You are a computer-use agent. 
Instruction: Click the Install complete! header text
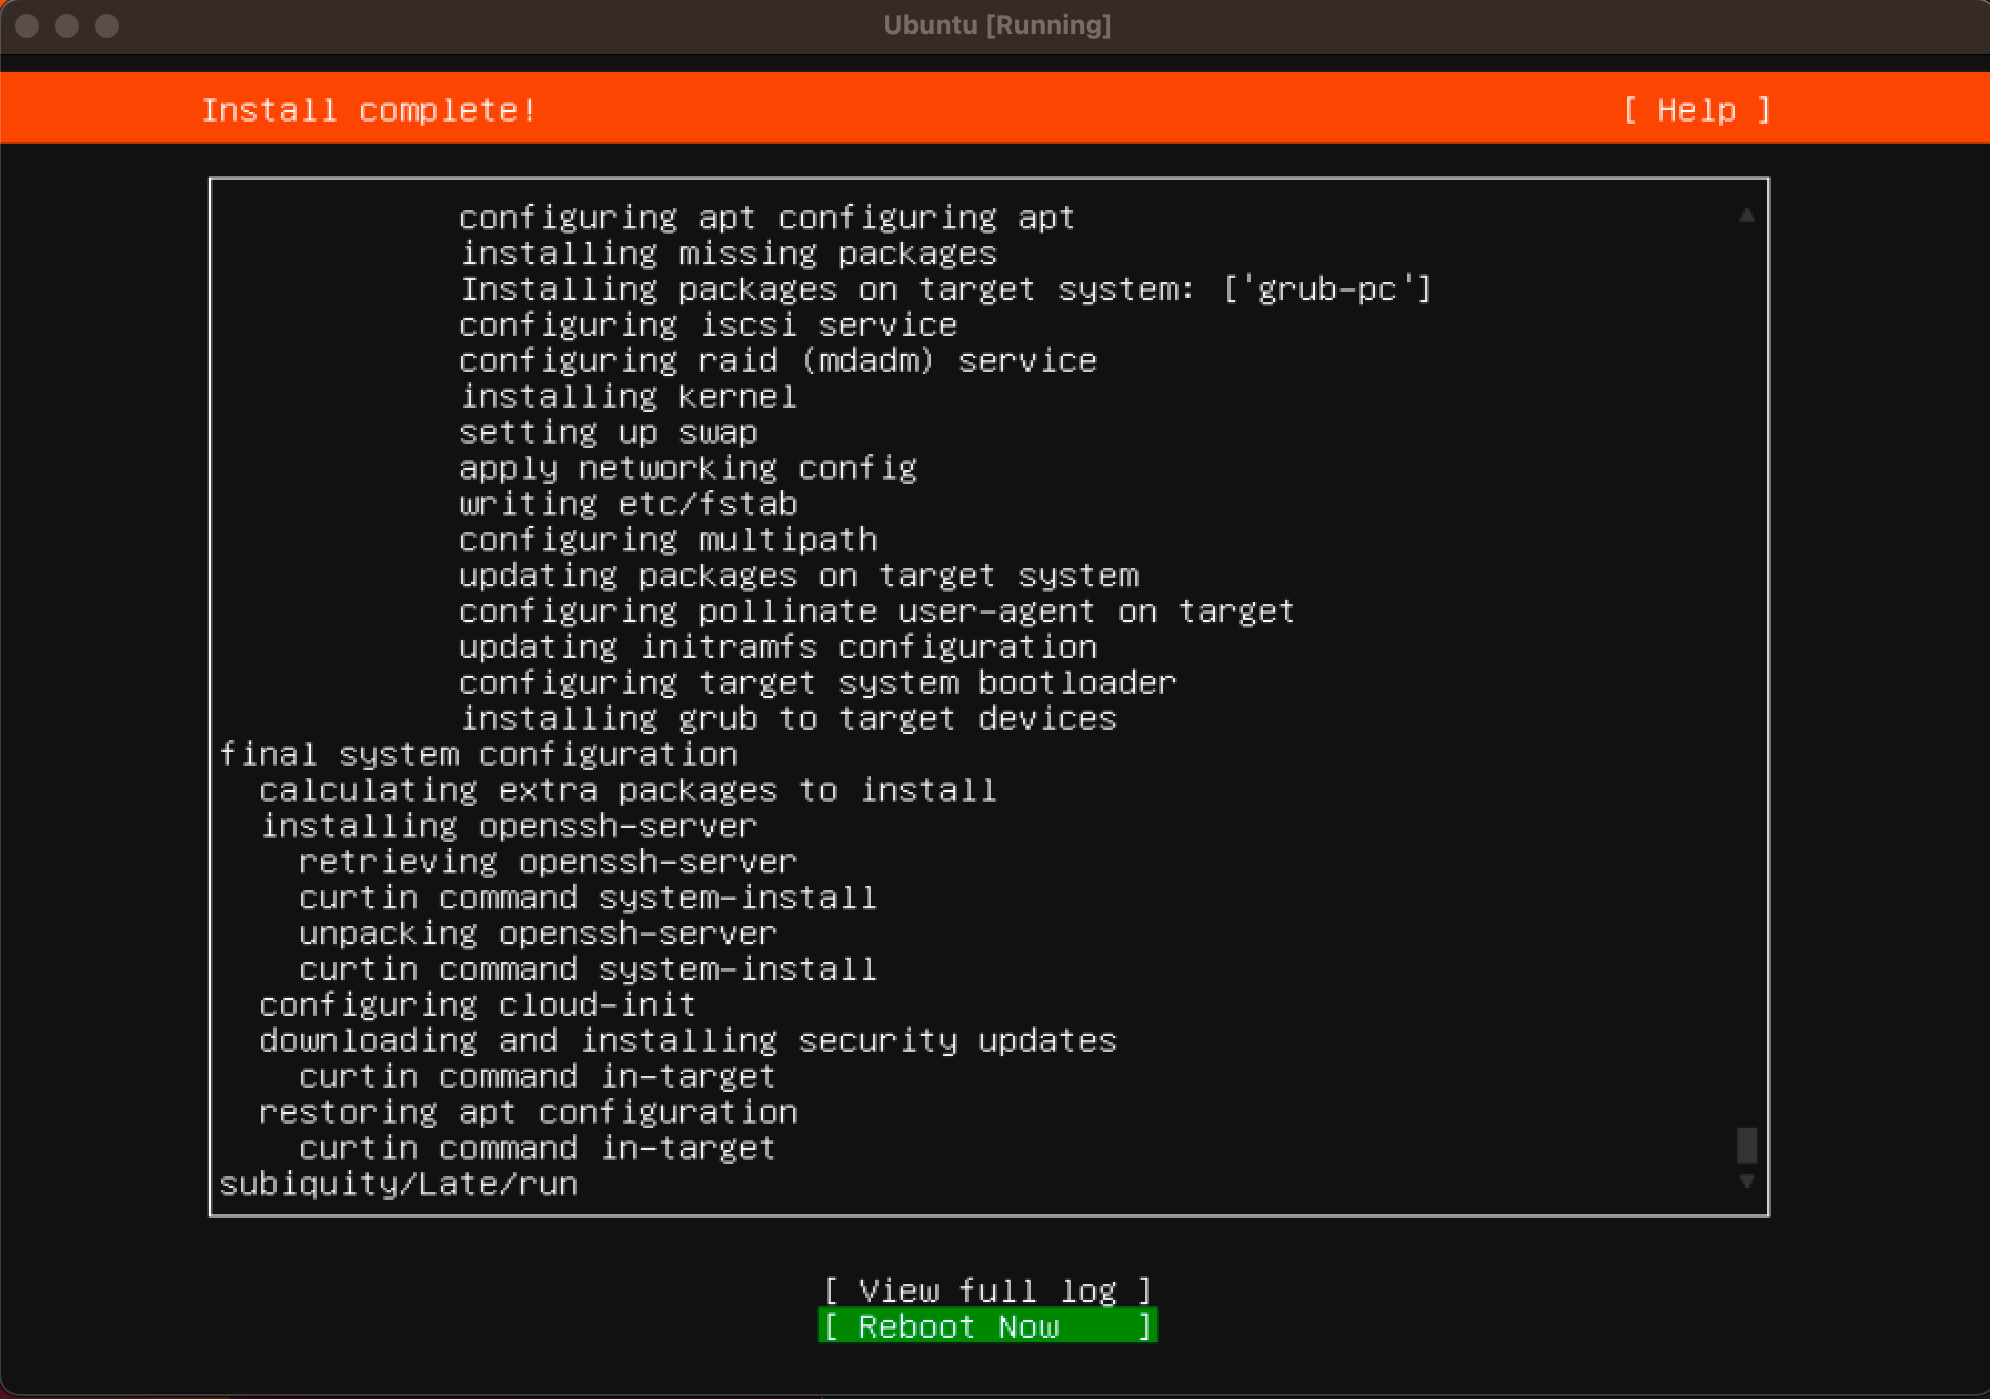coord(369,110)
